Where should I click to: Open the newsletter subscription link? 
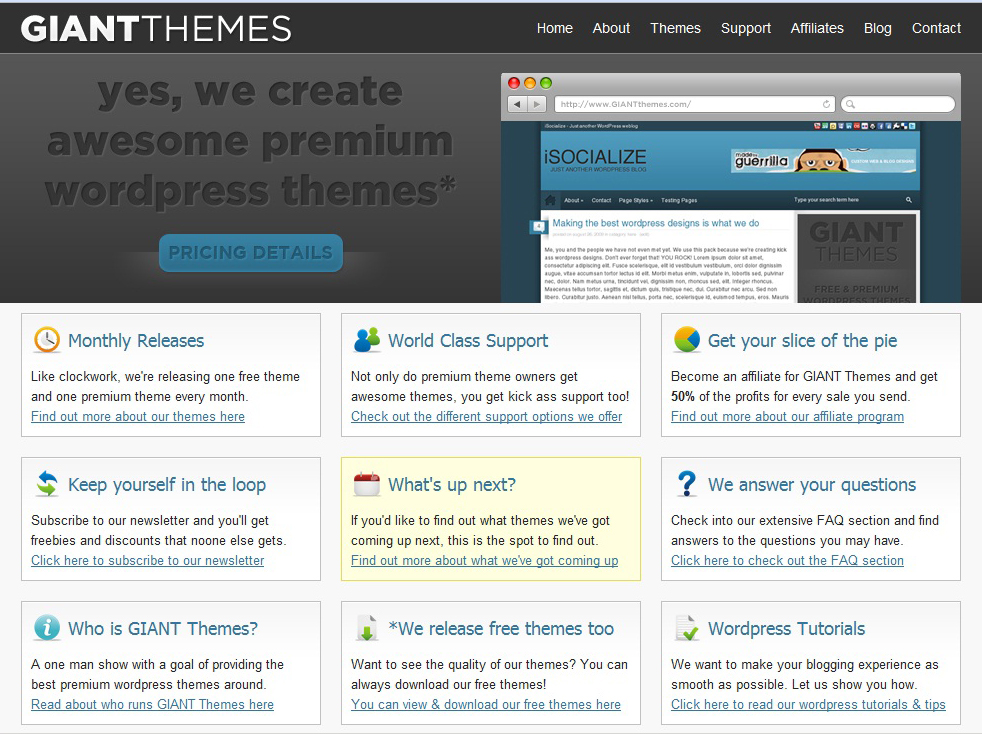[x=148, y=561]
